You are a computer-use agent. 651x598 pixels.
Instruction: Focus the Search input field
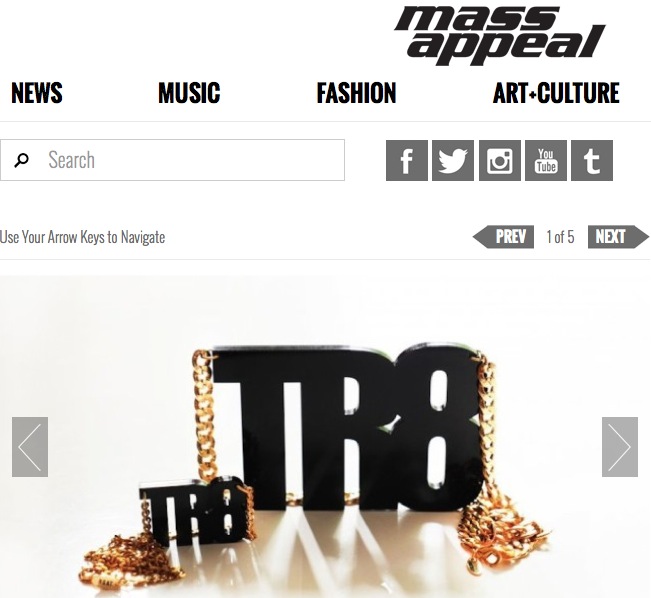(x=172, y=160)
